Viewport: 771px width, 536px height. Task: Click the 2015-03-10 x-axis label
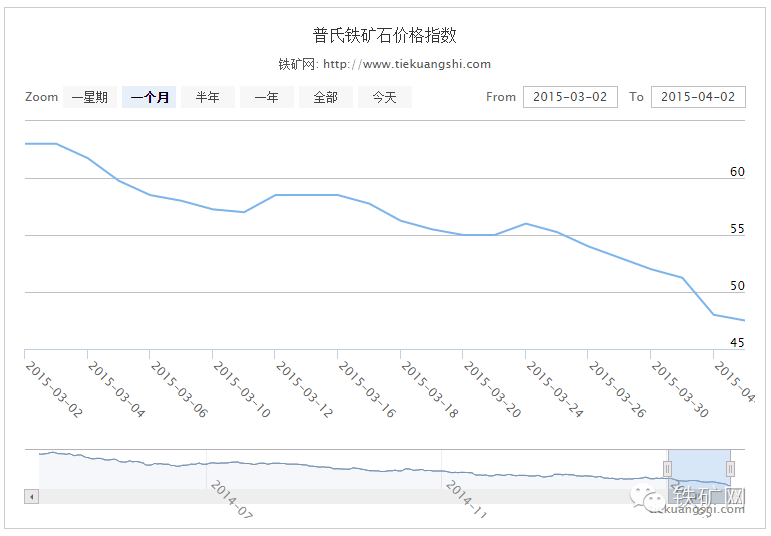pyautogui.click(x=241, y=389)
